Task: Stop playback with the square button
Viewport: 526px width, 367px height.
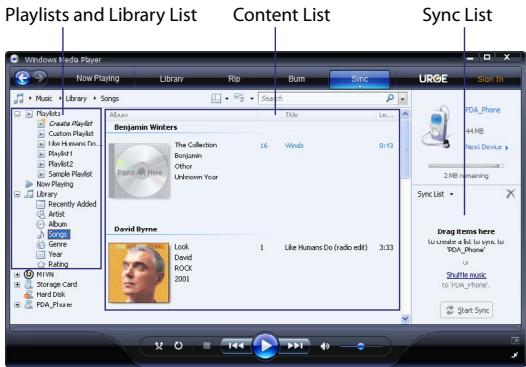Action: pyautogui.click(x=207, y=346)
